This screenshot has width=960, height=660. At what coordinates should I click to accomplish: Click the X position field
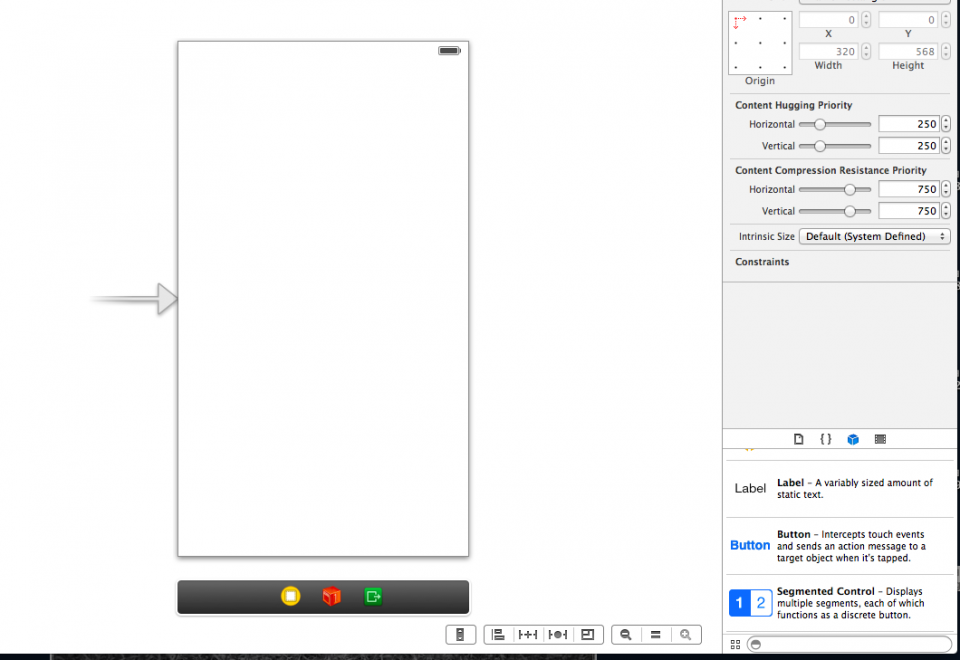click(828, 20)
